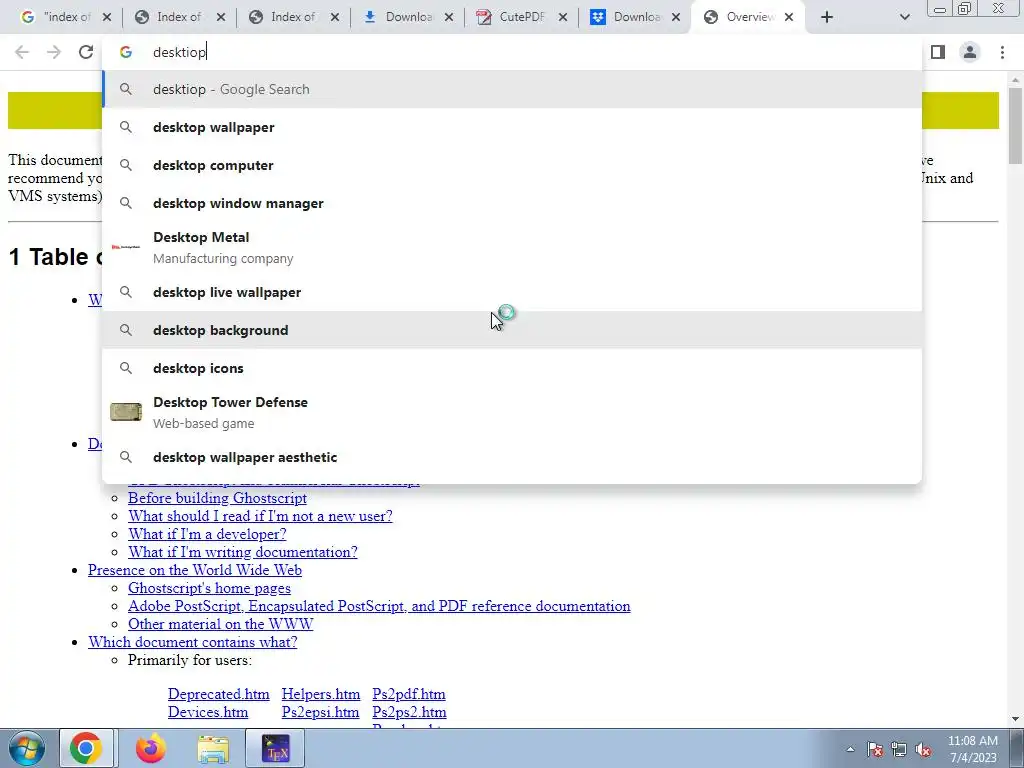
Task: Close the CutePDF tab
Action: 563,17
